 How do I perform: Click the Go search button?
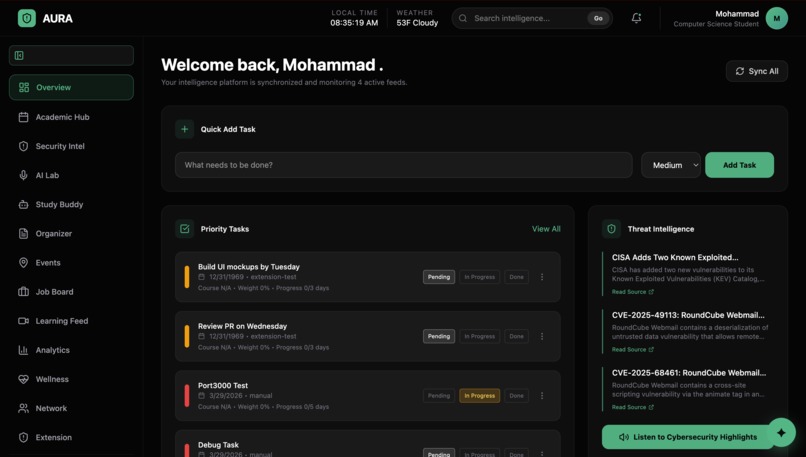coord(598,19)
